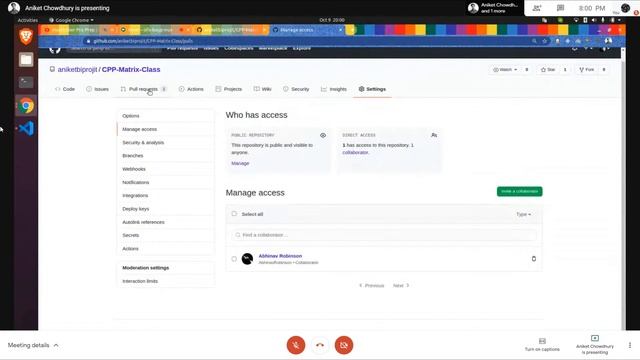Screen dimensions: 640x360
Task: Open Autolink references settings
Action: [166, 222]
